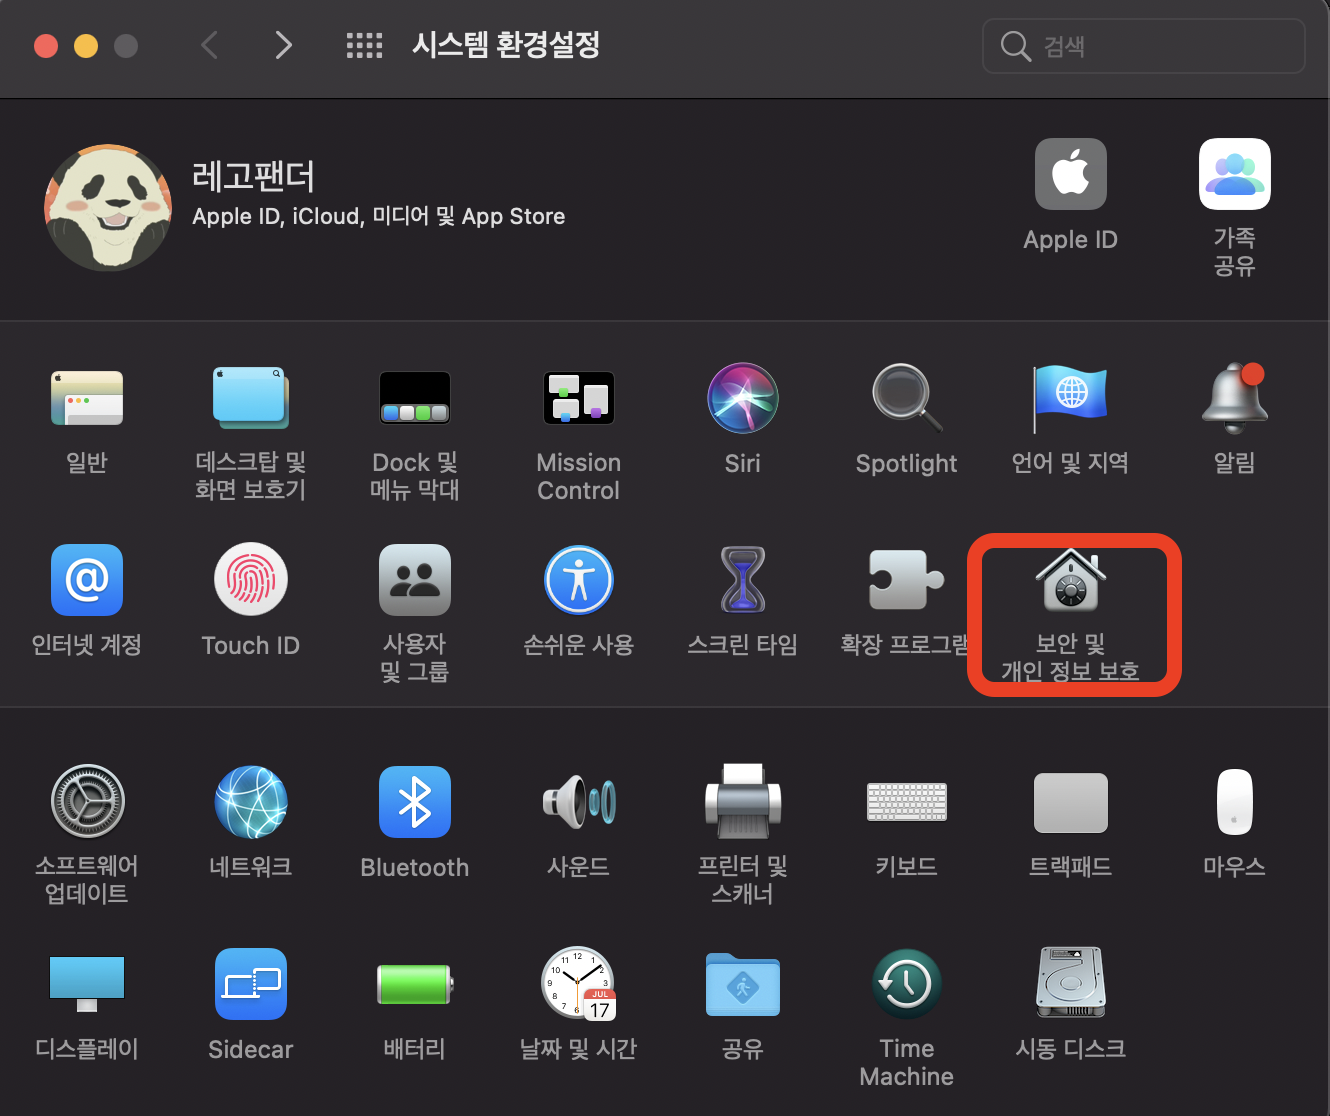
Task: Open Mission Control preferences
Action: coord(579,398)
